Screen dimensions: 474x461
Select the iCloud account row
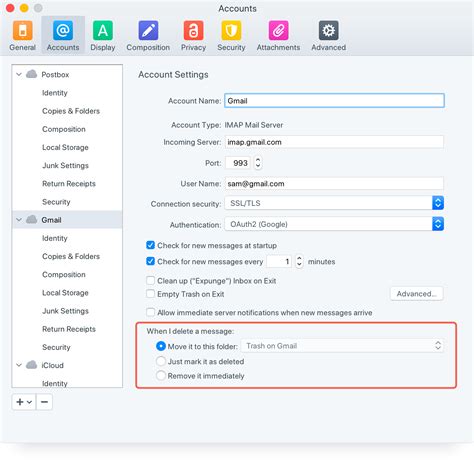pyautogui.click(x=67, y=365)
